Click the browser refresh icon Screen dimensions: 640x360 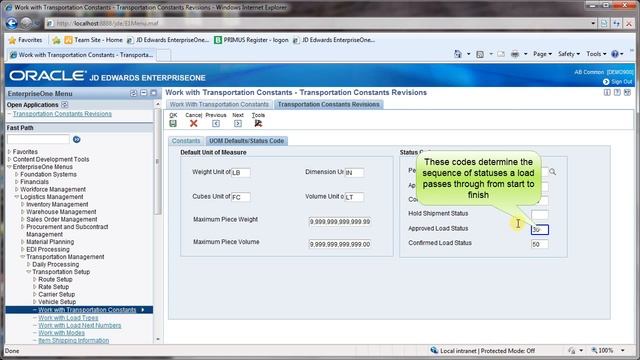pos(616,23)
